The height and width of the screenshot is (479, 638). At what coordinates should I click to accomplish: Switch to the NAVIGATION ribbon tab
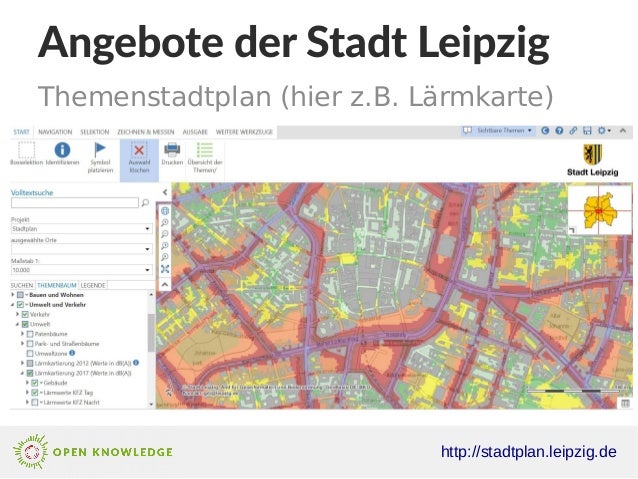coord(55,132)
